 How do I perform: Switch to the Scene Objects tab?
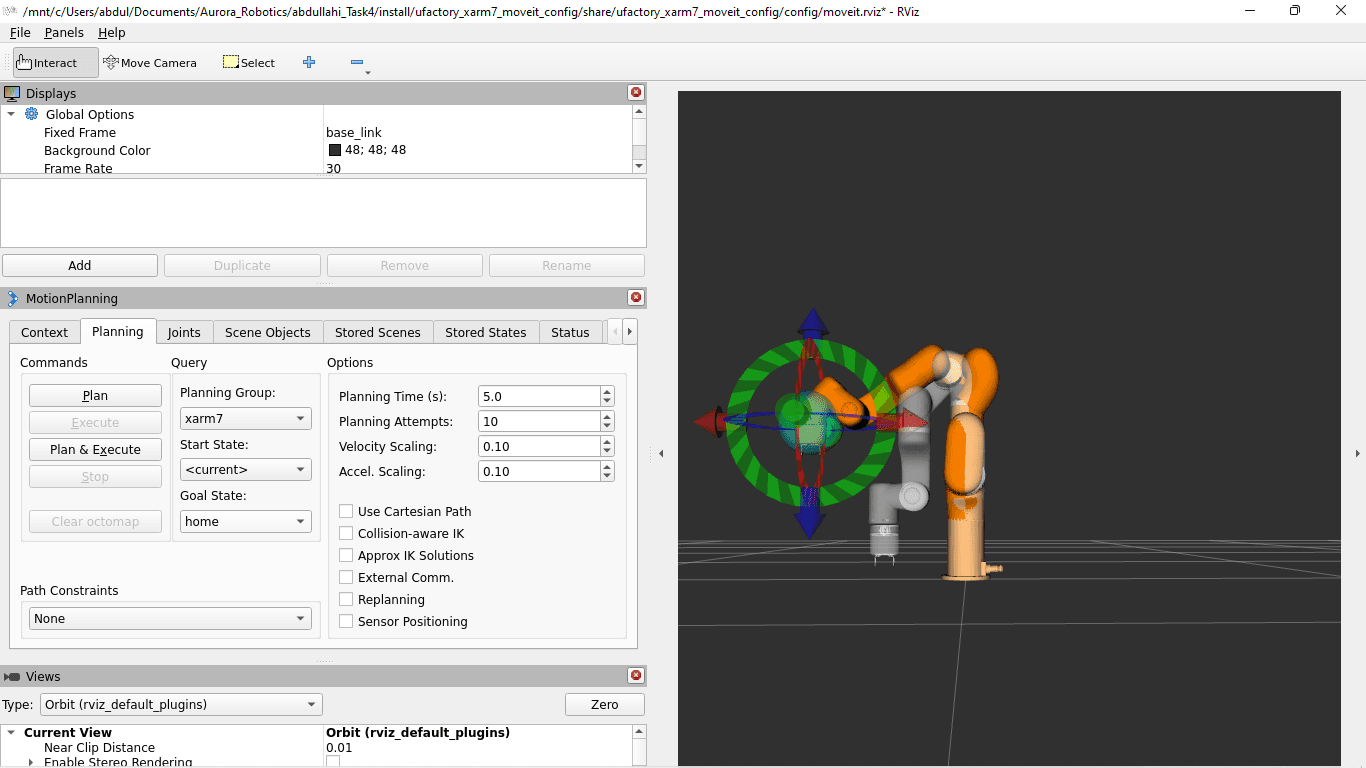click(x=267, y=332)
